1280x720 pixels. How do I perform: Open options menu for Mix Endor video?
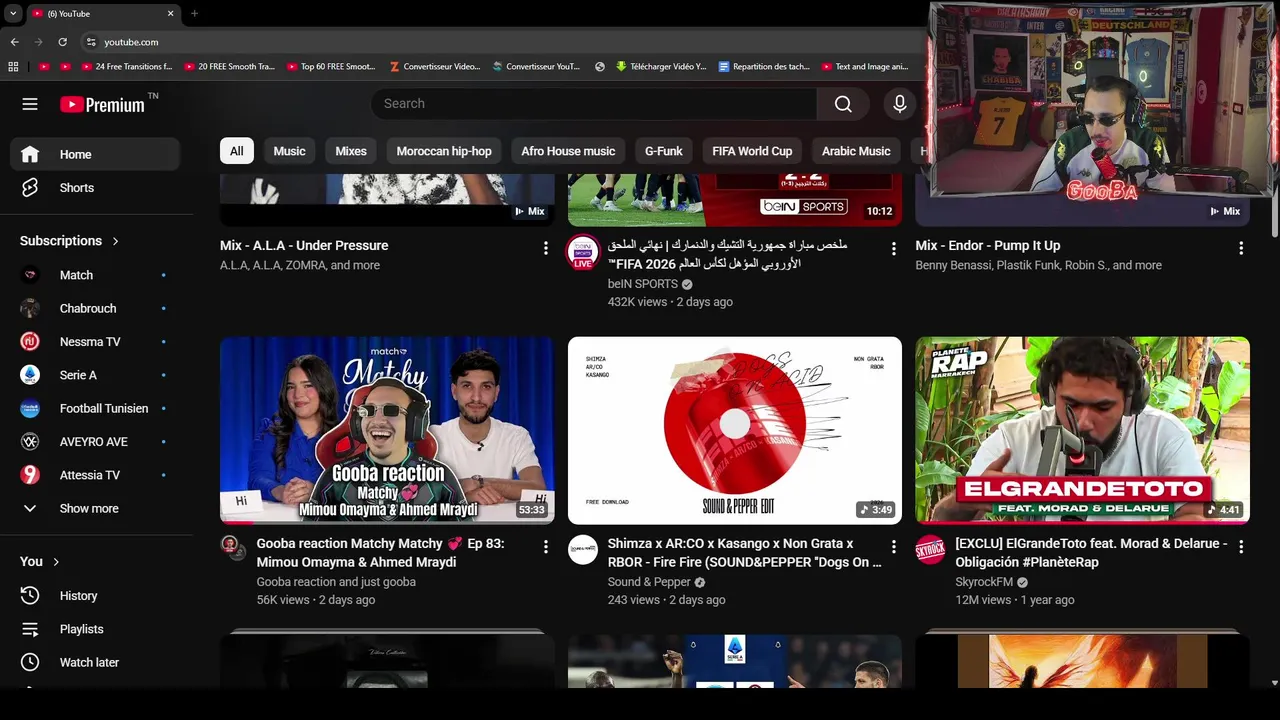(1241, 248)
